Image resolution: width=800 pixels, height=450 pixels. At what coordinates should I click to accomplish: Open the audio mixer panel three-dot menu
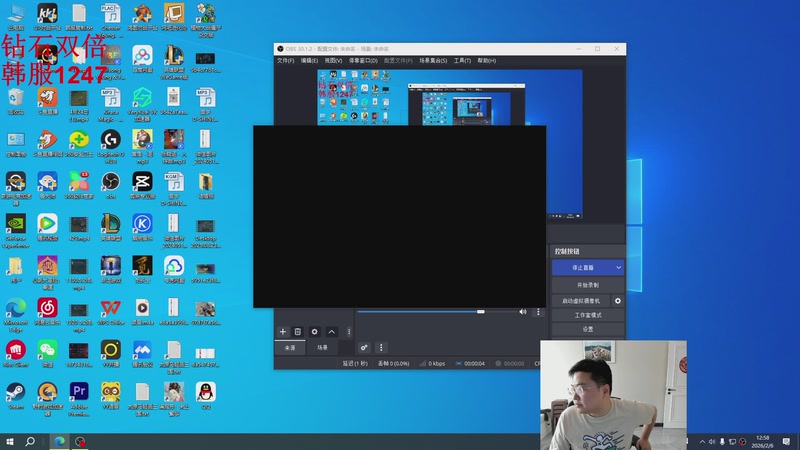[x=381, y=347]
